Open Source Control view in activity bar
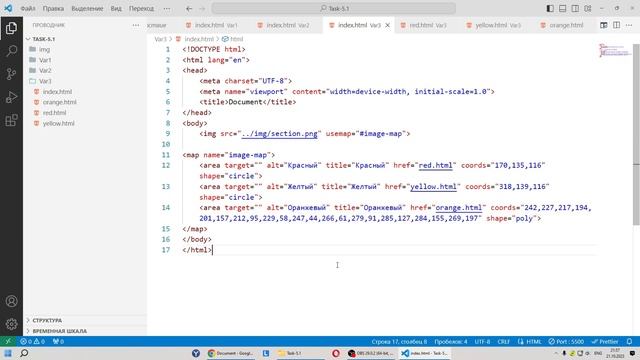 (11, 74)
